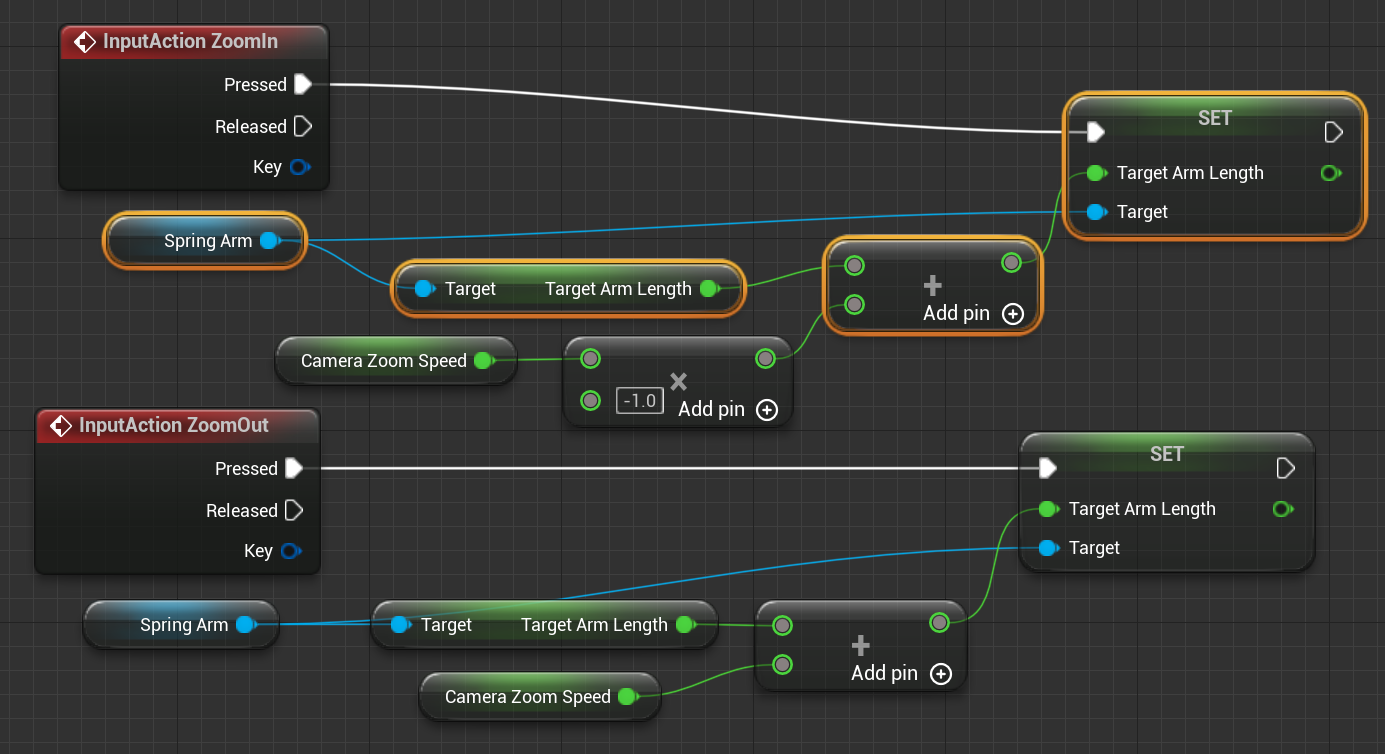
Task: Select the highlighted SET node by its title
Action: [x=1214, y=118]
